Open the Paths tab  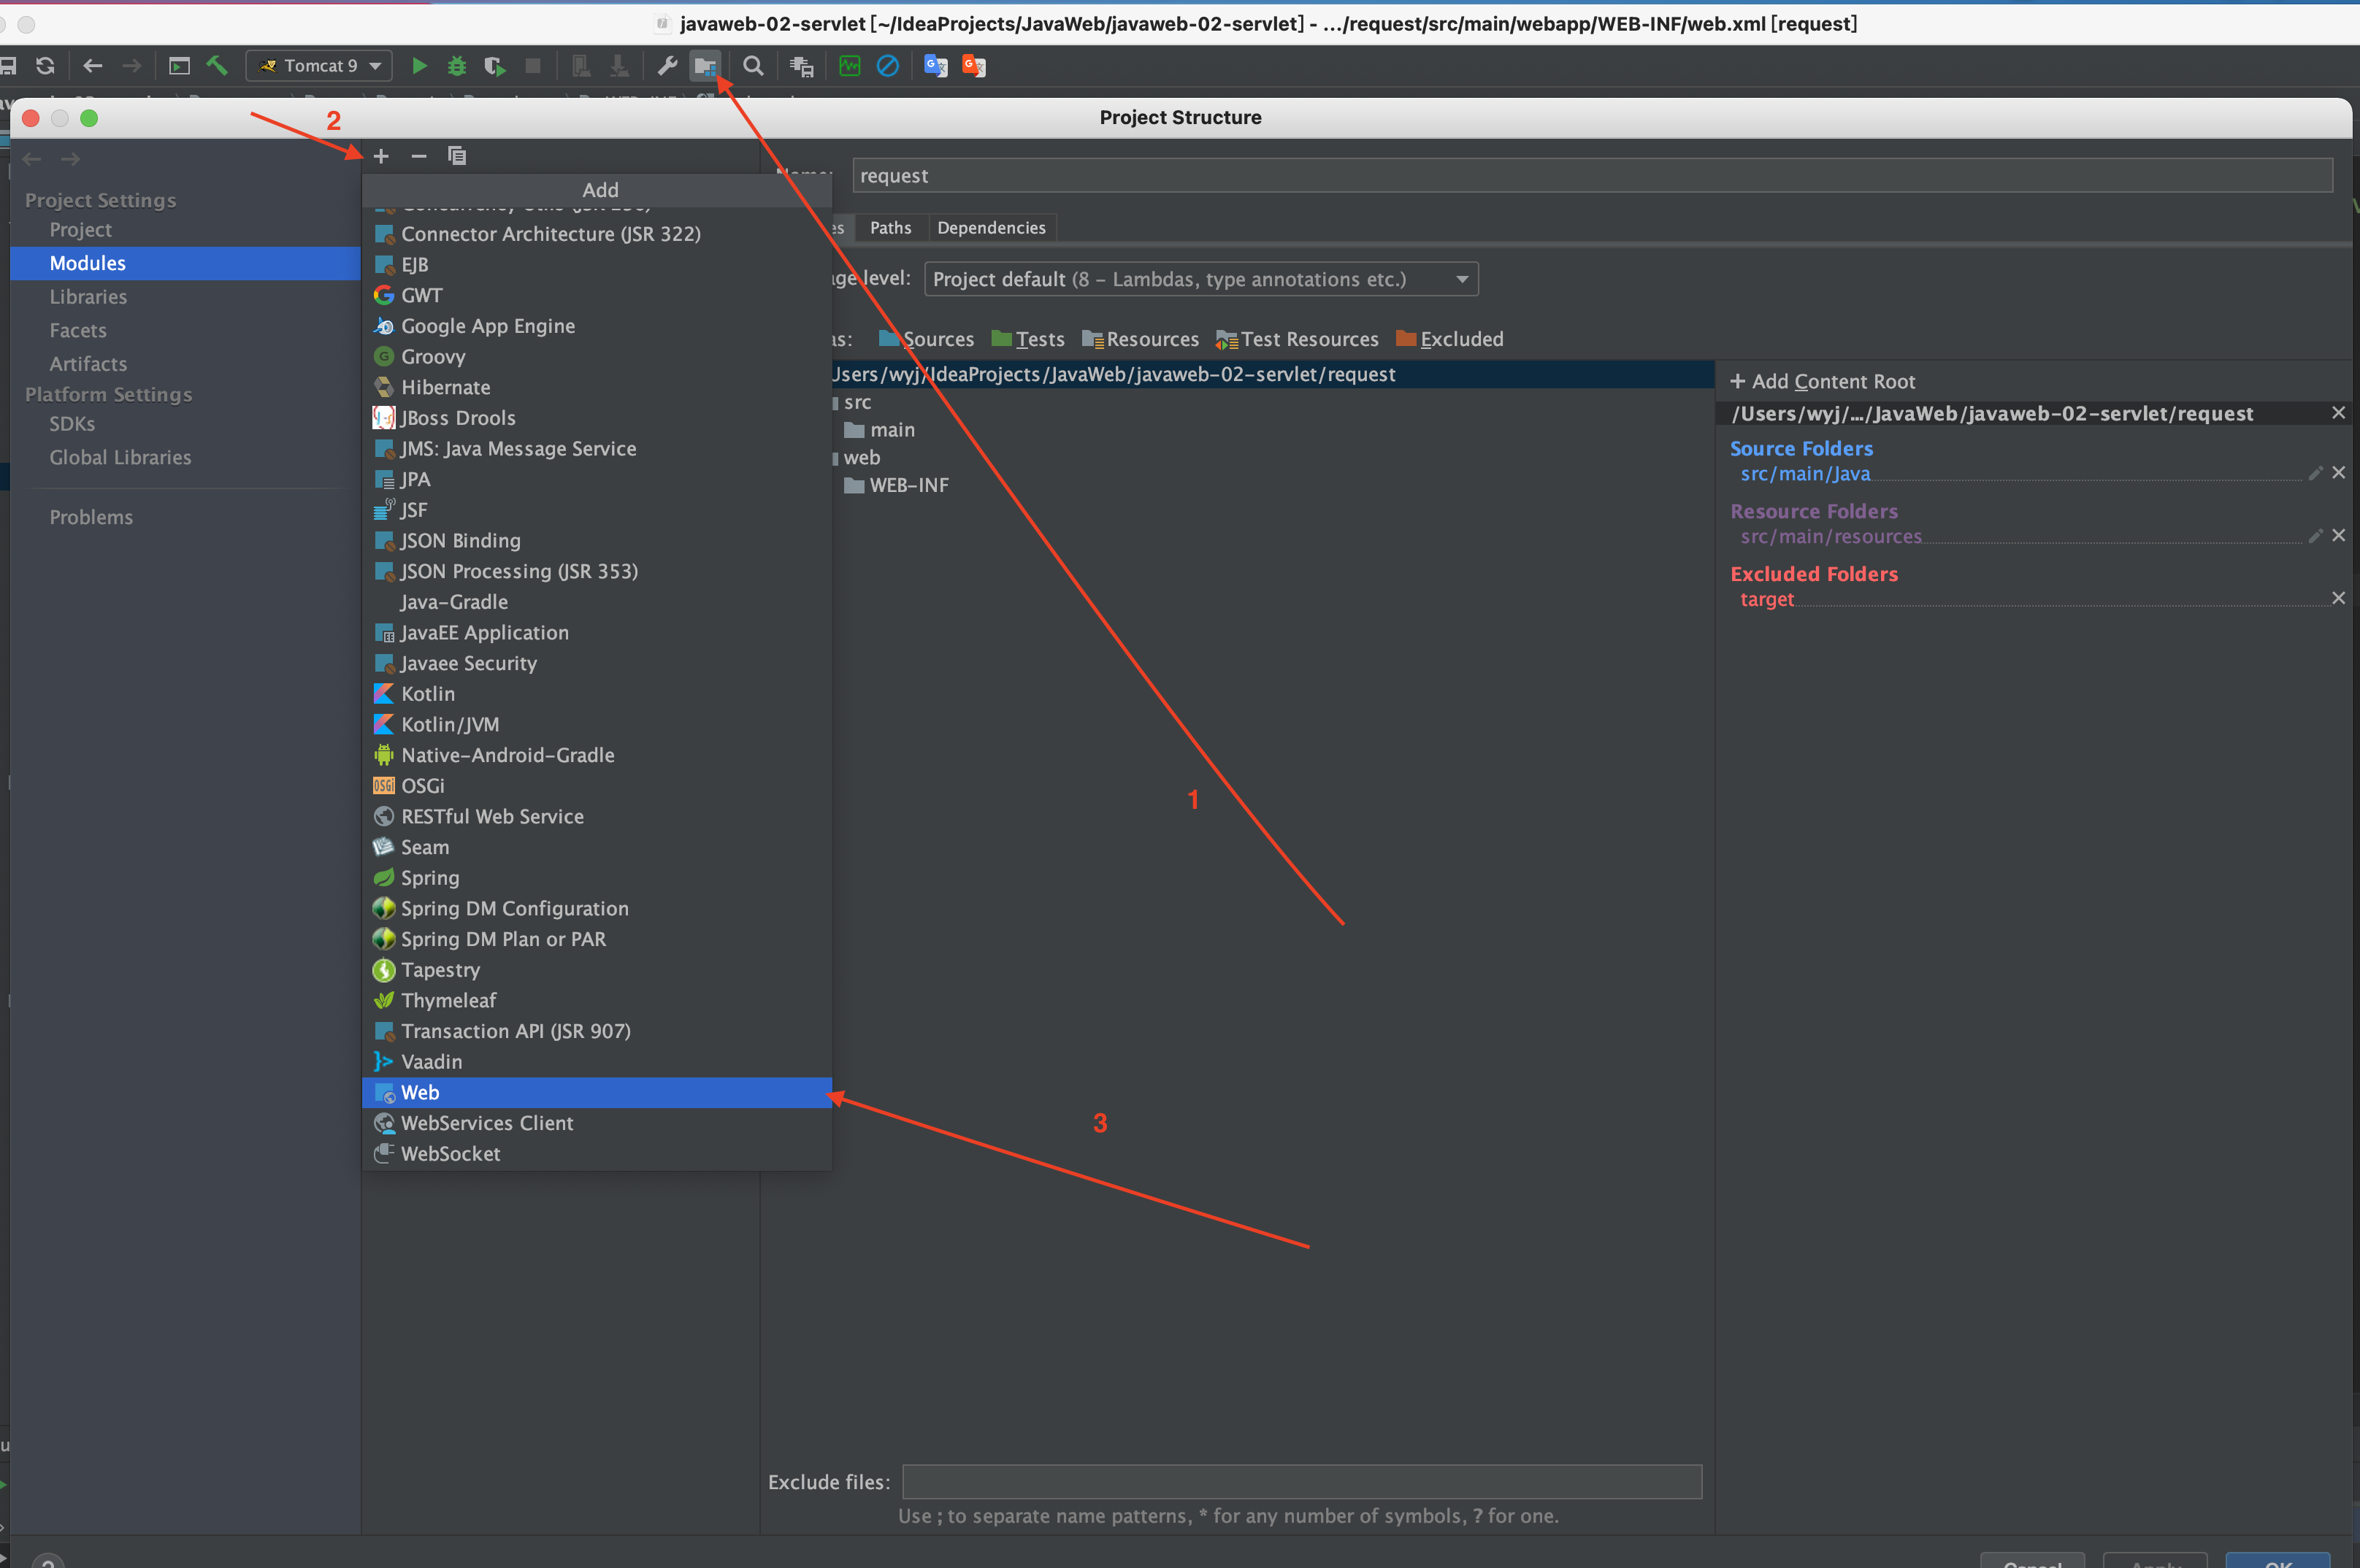890,228
